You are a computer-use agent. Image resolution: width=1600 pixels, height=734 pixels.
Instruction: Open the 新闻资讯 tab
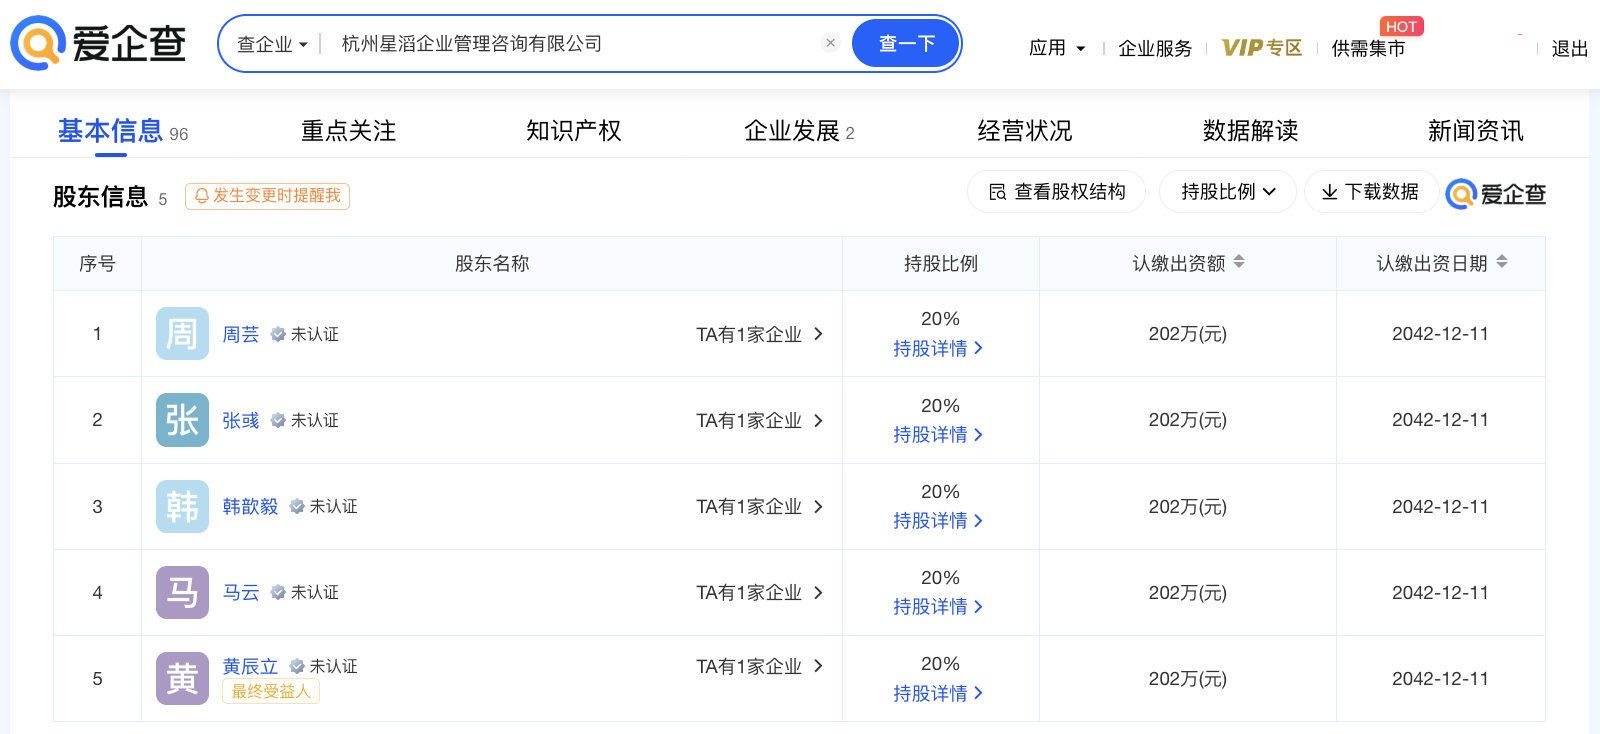(x=1476, y=131)
